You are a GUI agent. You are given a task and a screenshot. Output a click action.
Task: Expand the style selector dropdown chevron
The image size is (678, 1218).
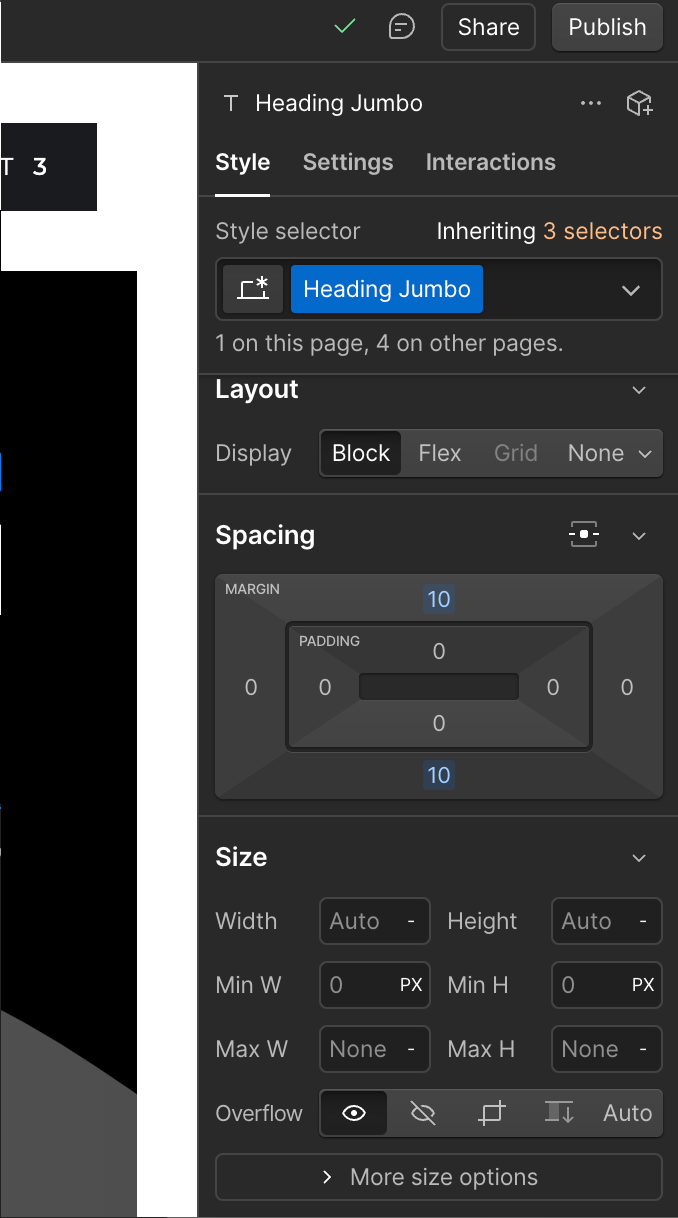coord(631,290)
